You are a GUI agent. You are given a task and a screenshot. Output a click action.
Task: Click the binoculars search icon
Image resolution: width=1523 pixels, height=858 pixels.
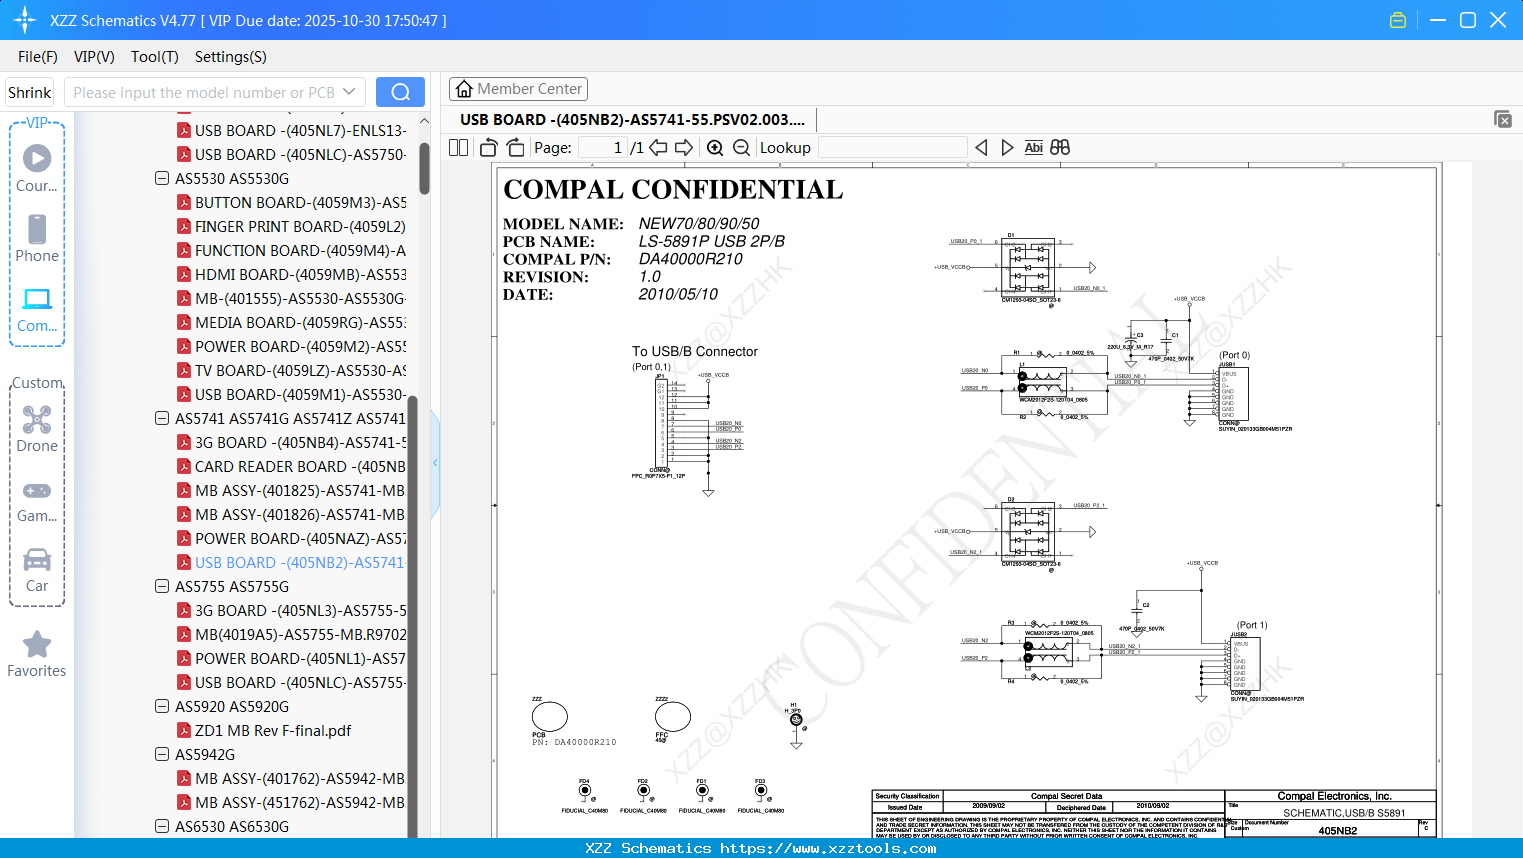click(x=1060, y=147)
